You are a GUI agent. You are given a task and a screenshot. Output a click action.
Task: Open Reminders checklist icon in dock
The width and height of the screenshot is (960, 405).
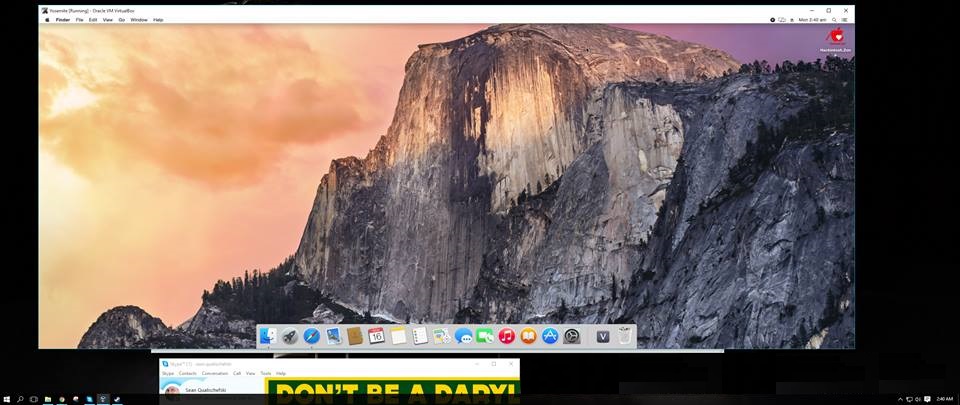click(x=420, y=336)
